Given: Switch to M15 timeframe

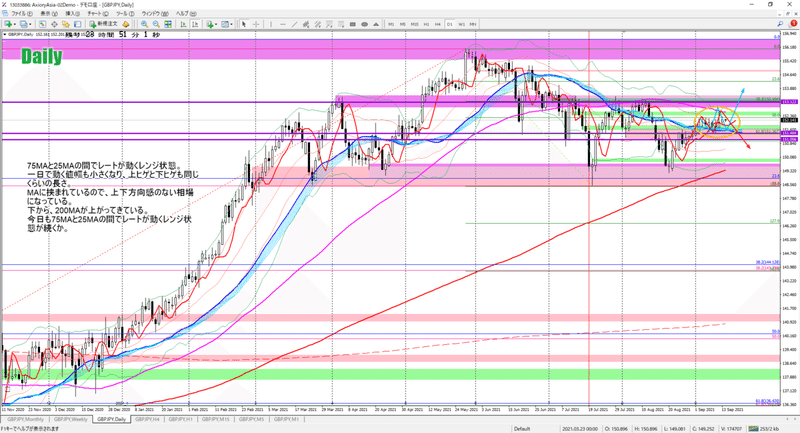Looking at the screenshot, I should pyautogui.click(x=414, y=24).
